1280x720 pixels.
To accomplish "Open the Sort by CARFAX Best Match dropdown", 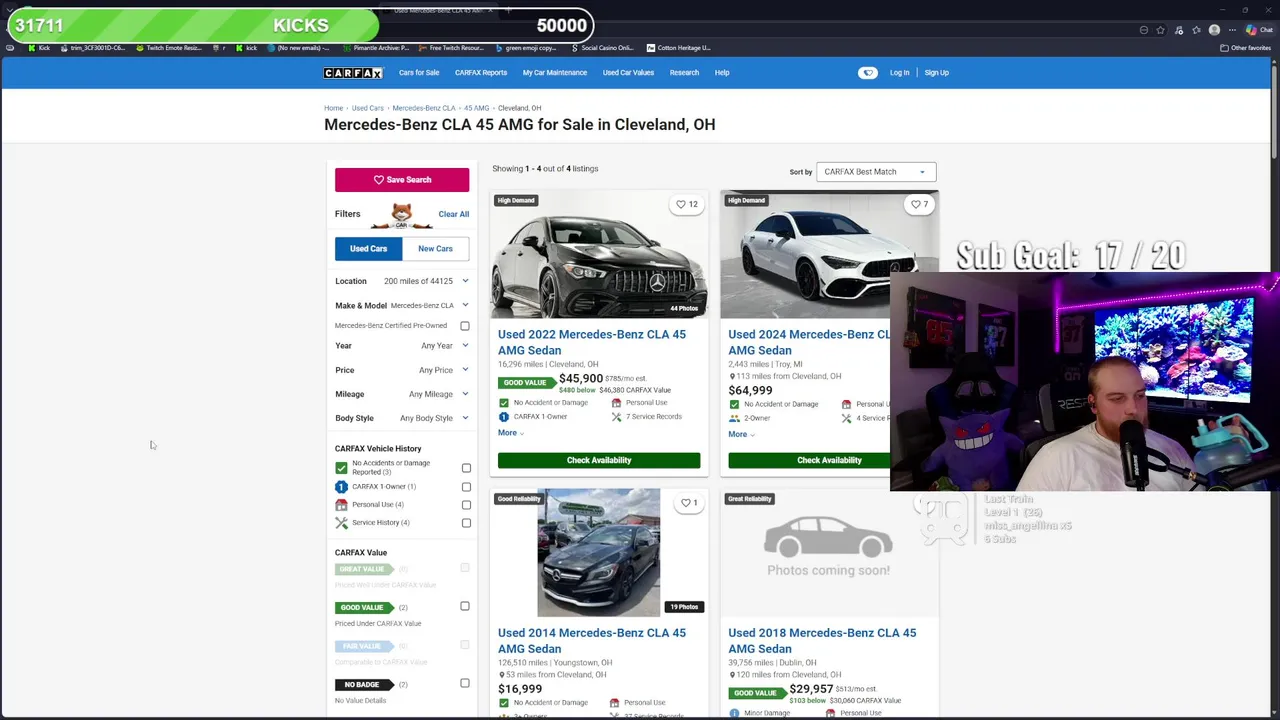I will tap(876, 172).
